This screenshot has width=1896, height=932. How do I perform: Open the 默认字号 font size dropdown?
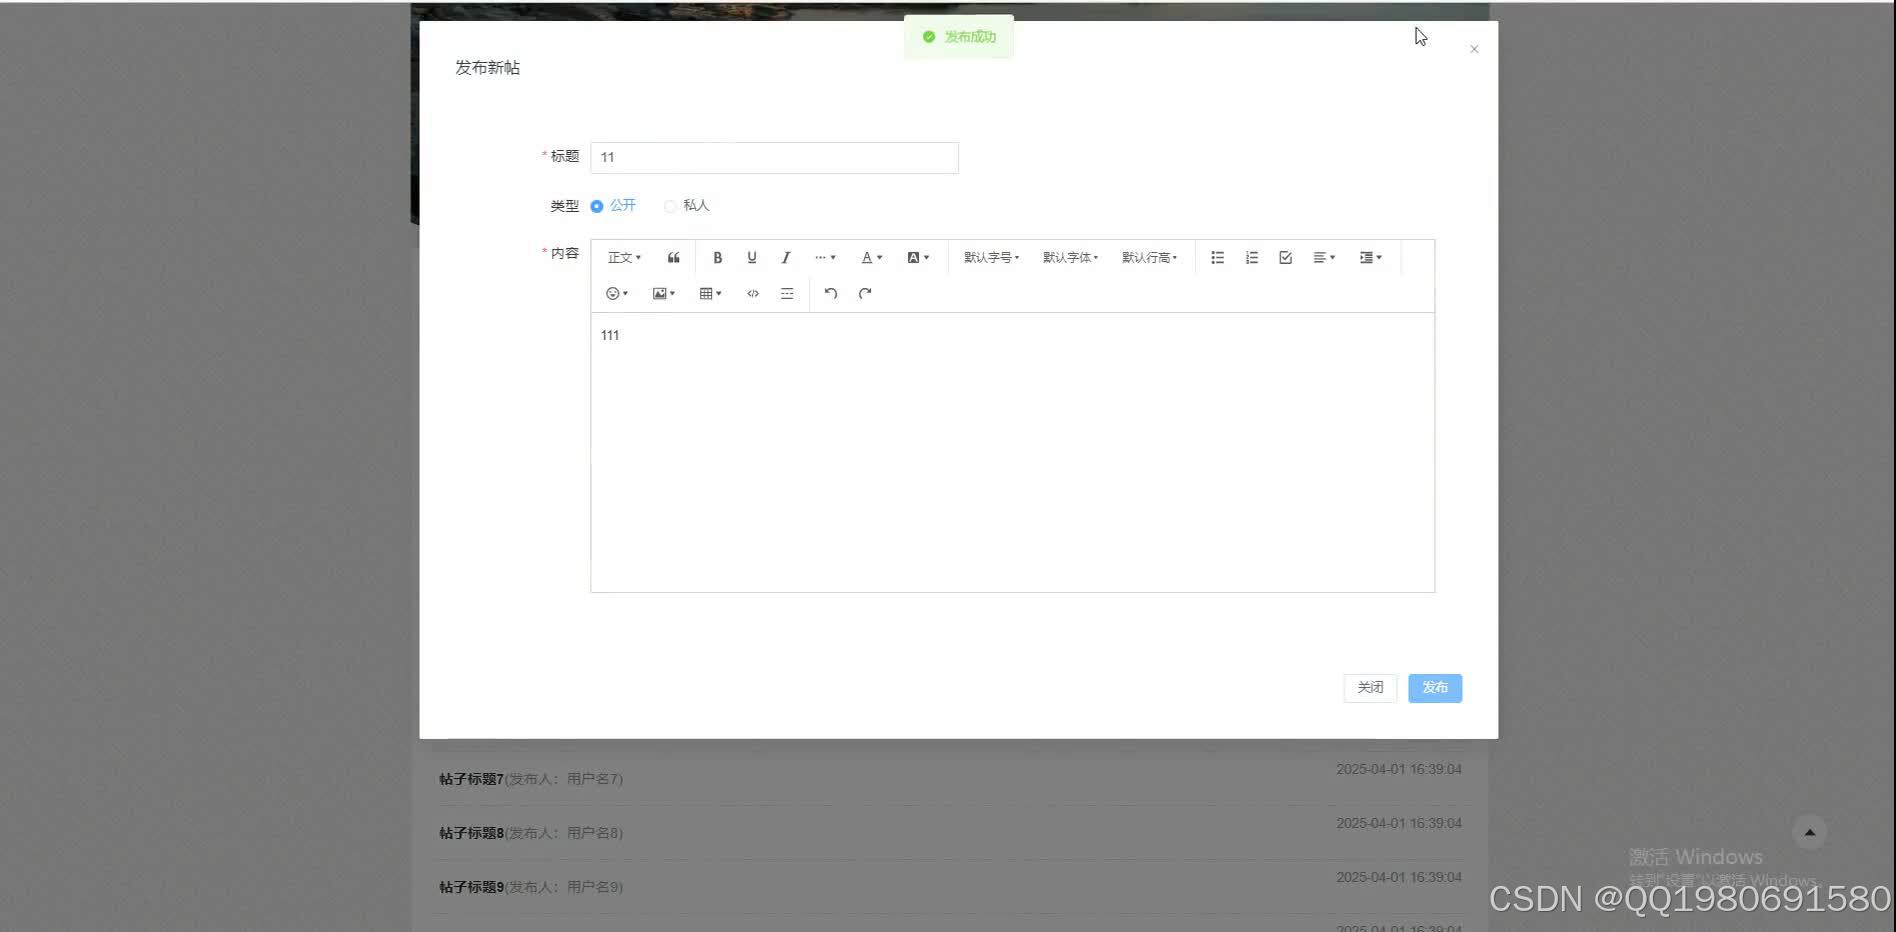click(x=991, y=258)
